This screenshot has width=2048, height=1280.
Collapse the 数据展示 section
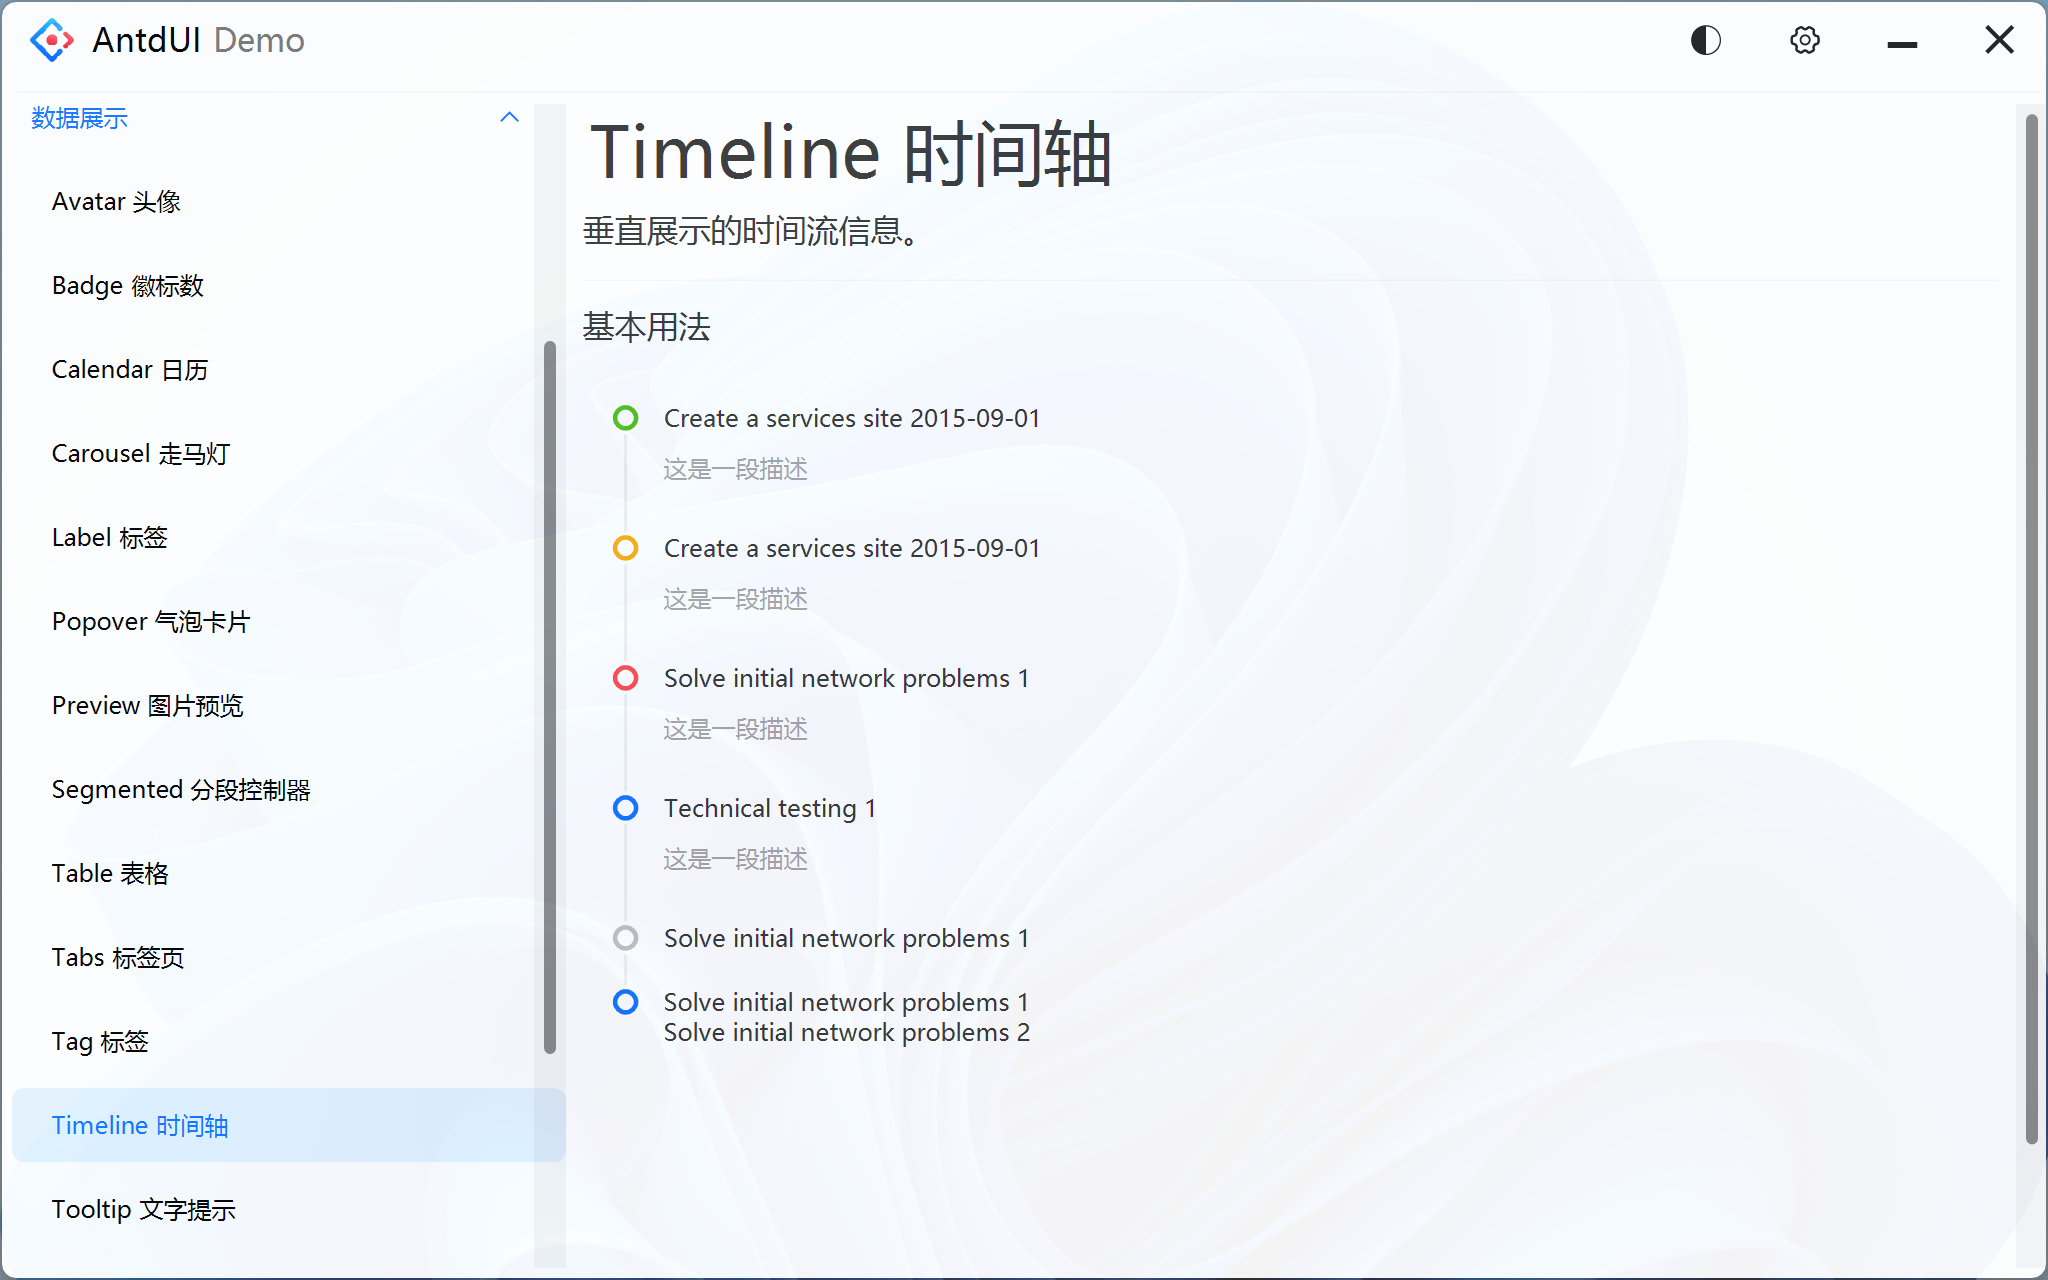tap(510, 117)
